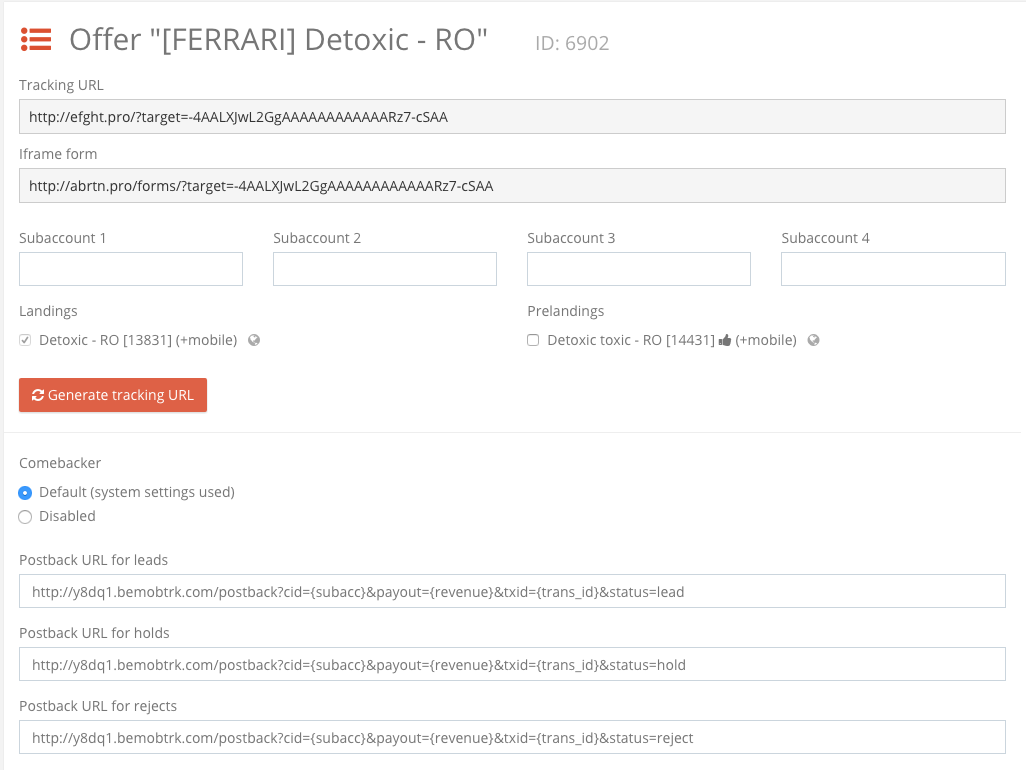The width and height of the screenshot is (1026, 770).
Task: Click the Postback URL for leads field
Action: (512, 591)
